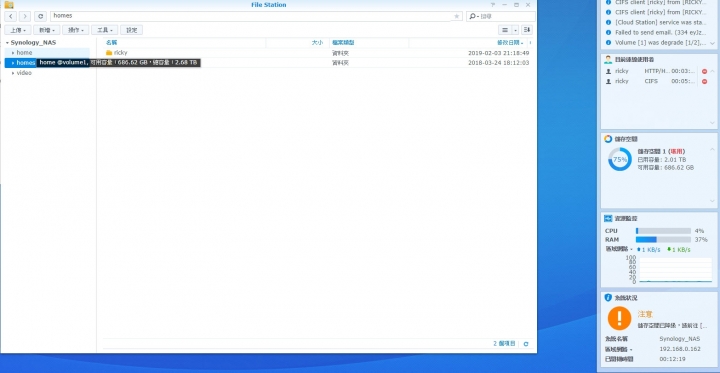Select the video shared folder

point(24,73)
